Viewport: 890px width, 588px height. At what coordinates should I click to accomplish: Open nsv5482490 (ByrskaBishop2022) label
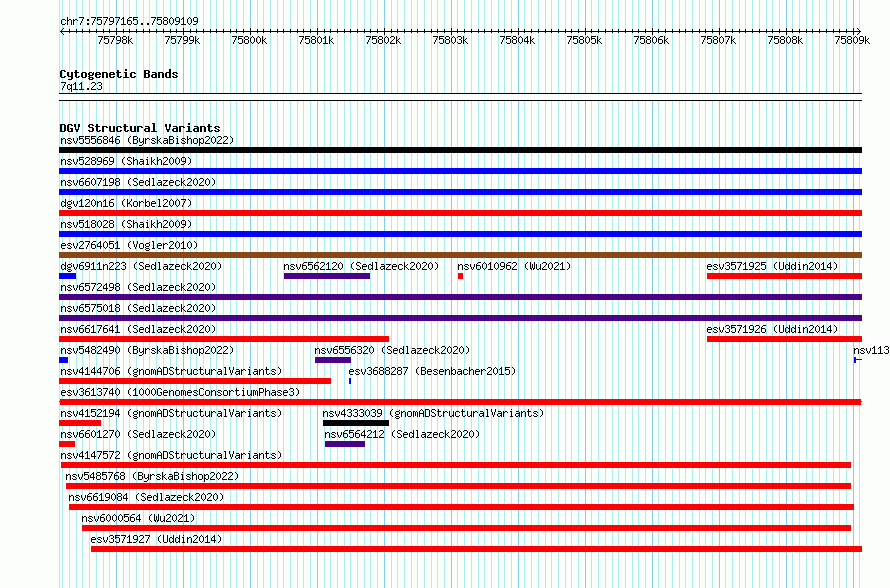[147, 350]
